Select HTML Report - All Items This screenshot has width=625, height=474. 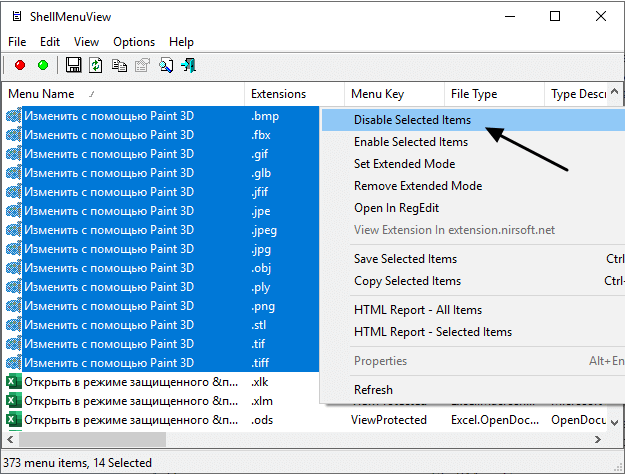click(473, 310)
